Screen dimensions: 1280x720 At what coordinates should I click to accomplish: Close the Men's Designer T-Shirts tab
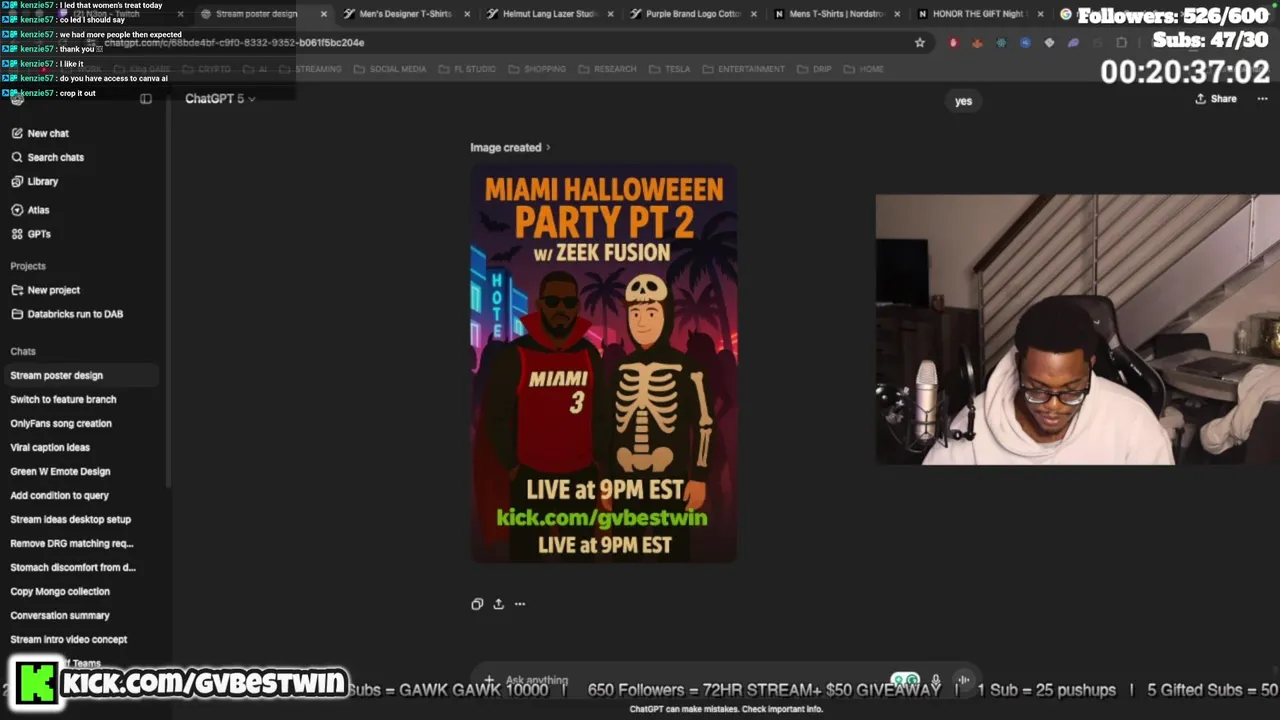coord(466,14)
